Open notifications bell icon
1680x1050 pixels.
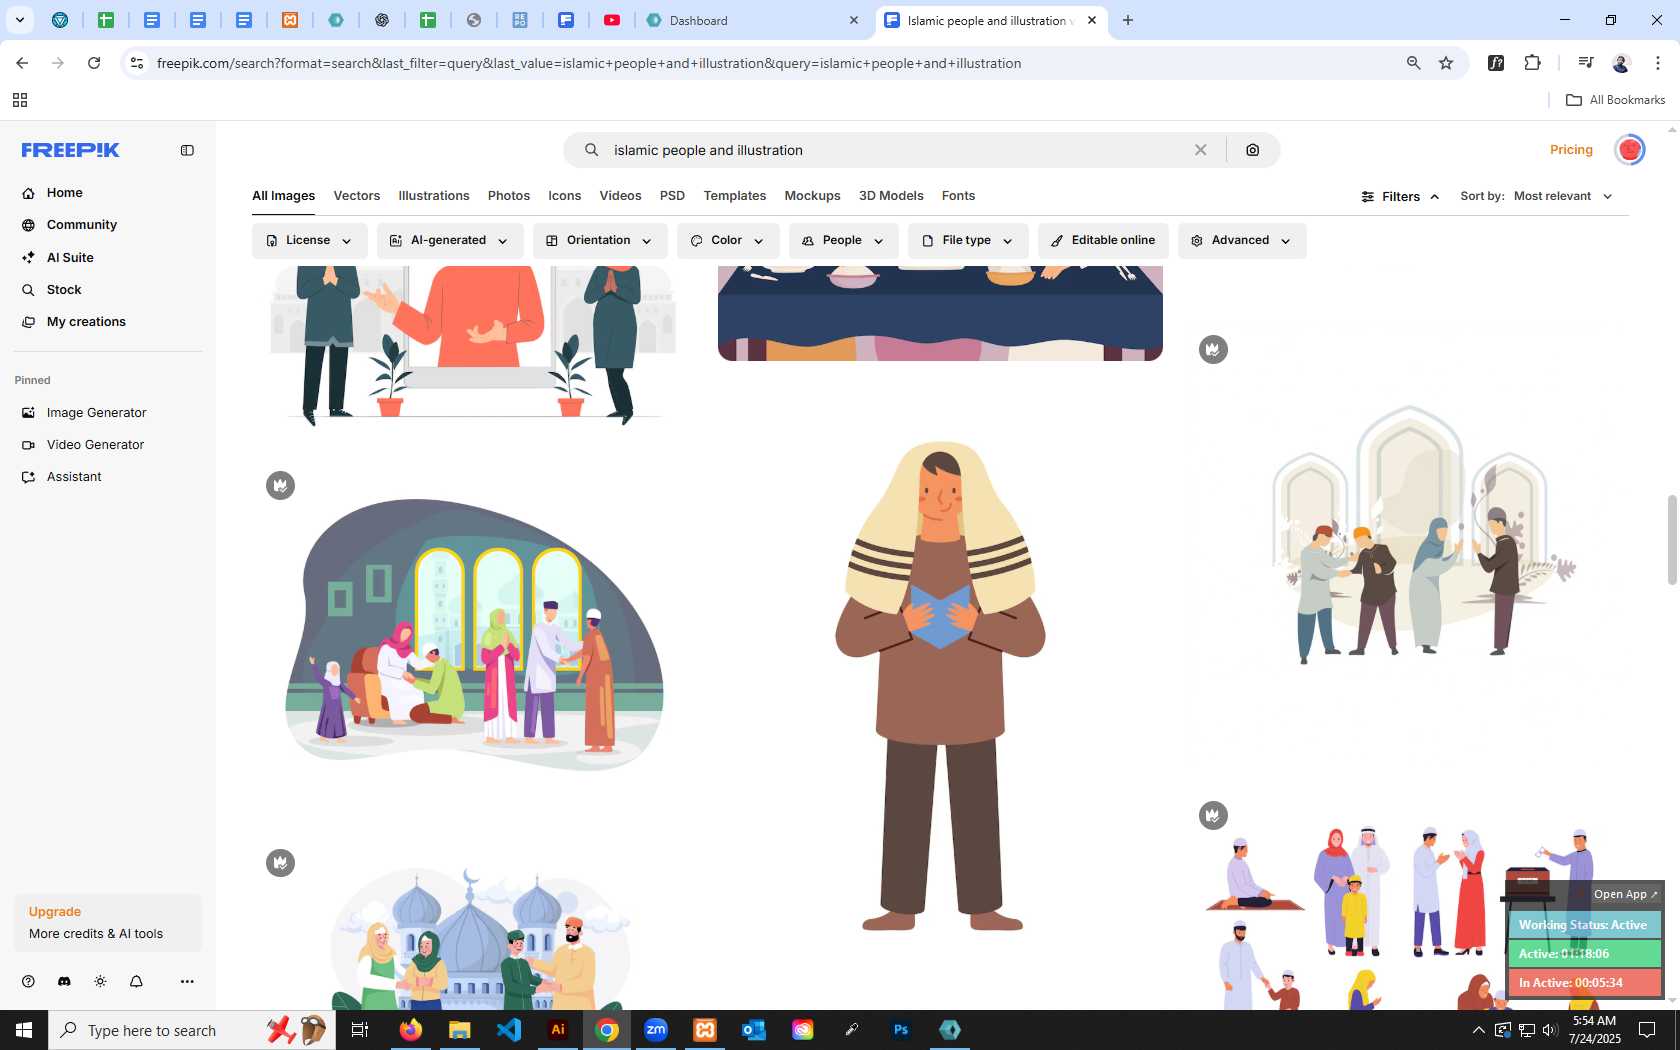tap(136, 982)
